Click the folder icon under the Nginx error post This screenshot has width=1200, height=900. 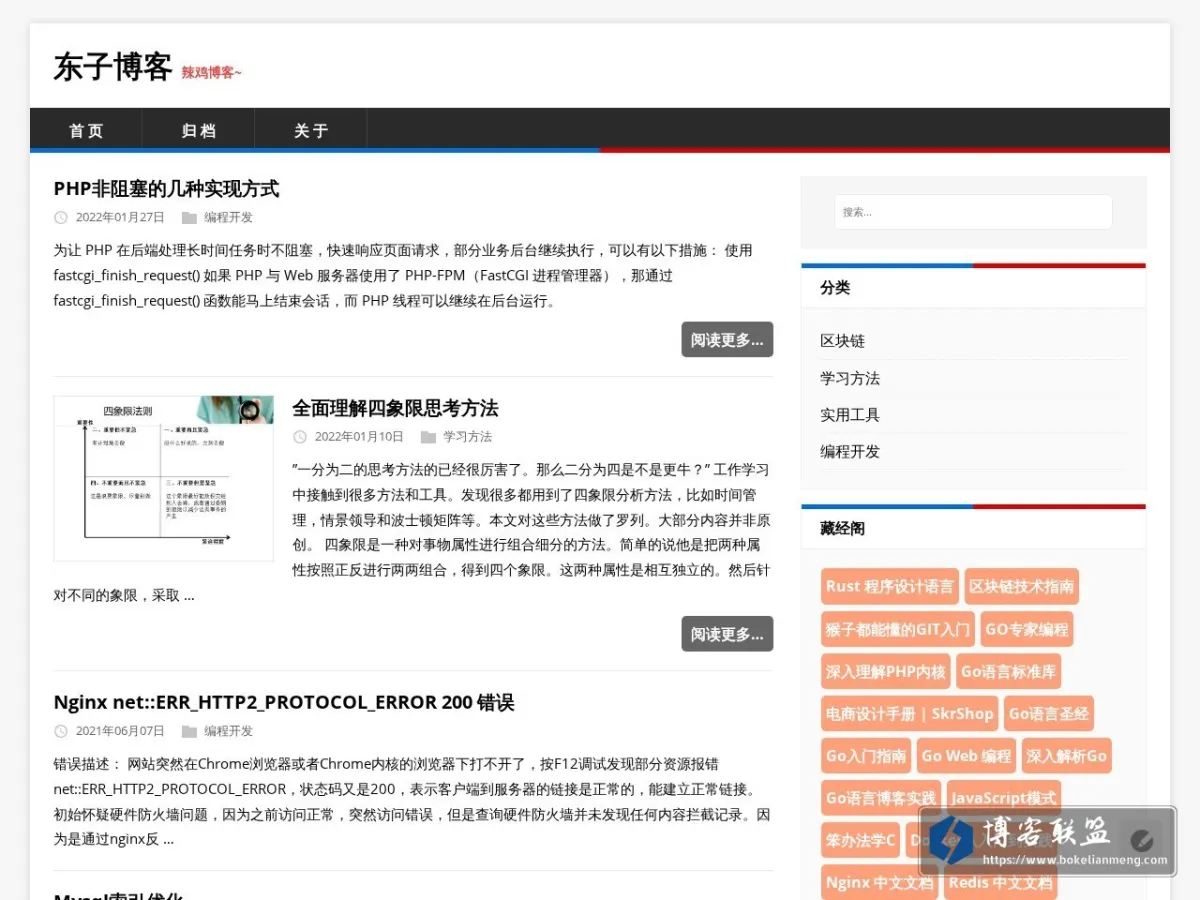point(189,731)
